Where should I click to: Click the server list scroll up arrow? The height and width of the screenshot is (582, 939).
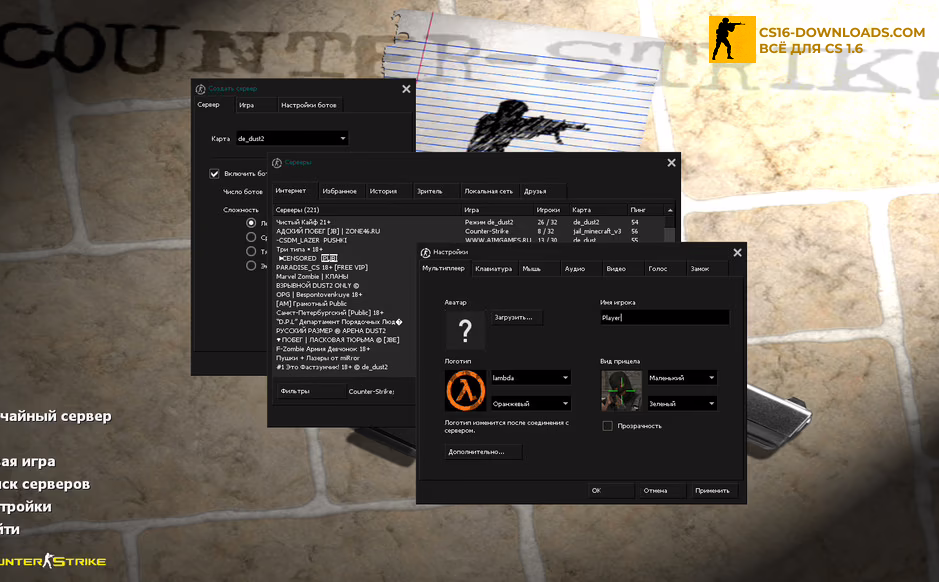click(670, 210)
